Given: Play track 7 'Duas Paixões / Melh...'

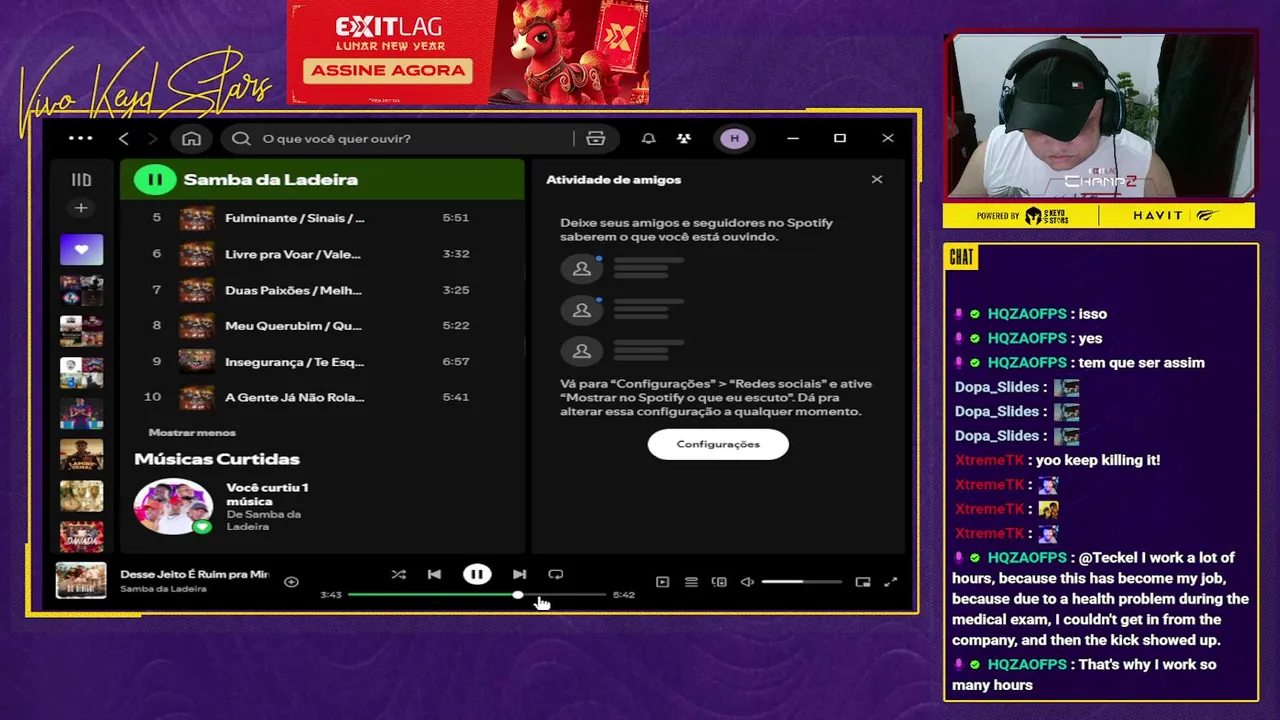Looking at the screenshot, I should coord(322,290).
